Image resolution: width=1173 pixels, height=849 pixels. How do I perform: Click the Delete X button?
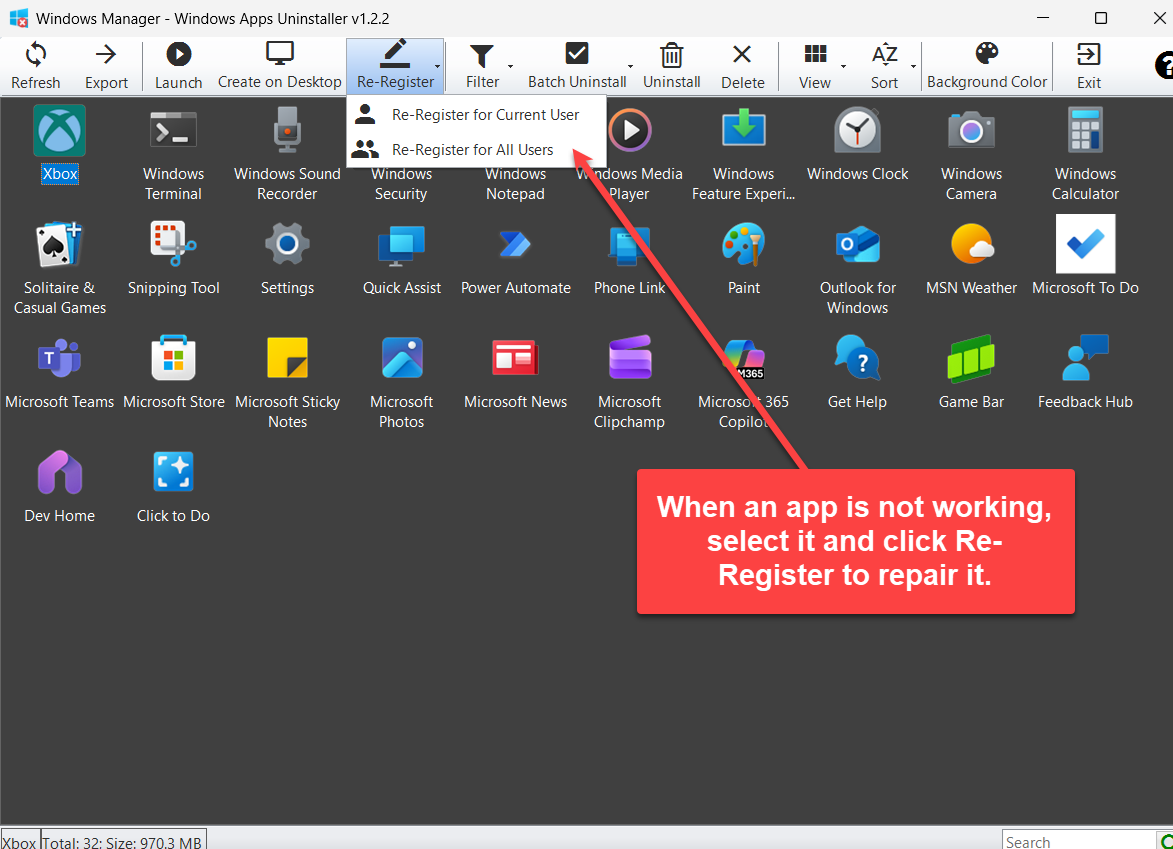point(742,66)
